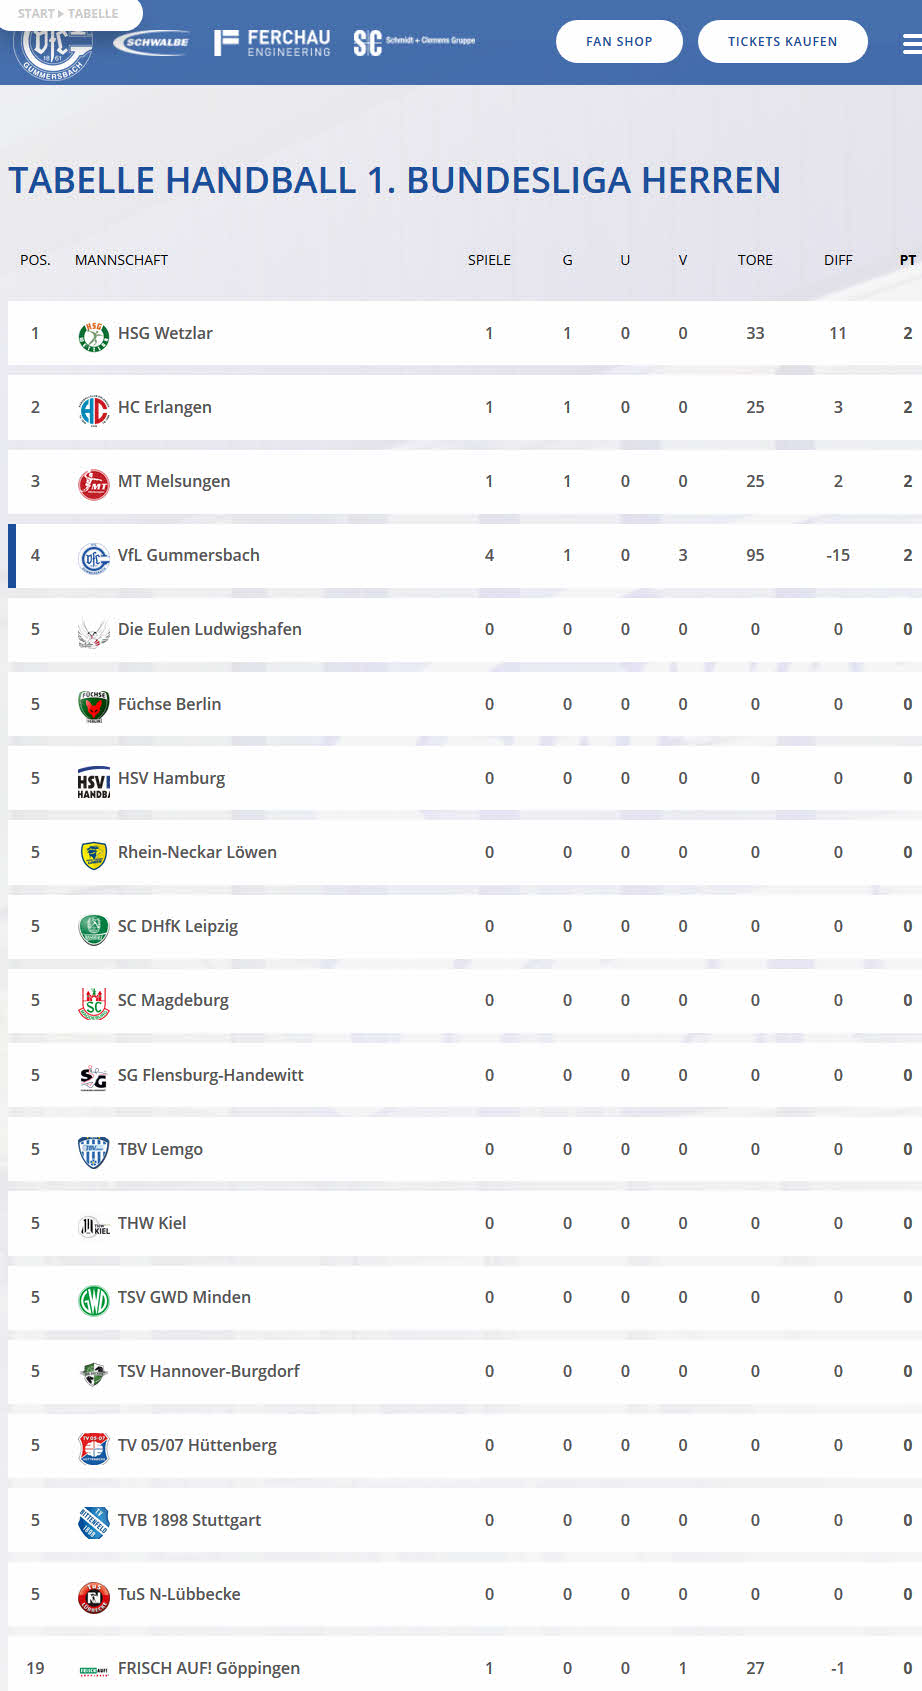Viewport: 922px width, 1691px height.
Task: Click the PT column header
Action: 907,260
